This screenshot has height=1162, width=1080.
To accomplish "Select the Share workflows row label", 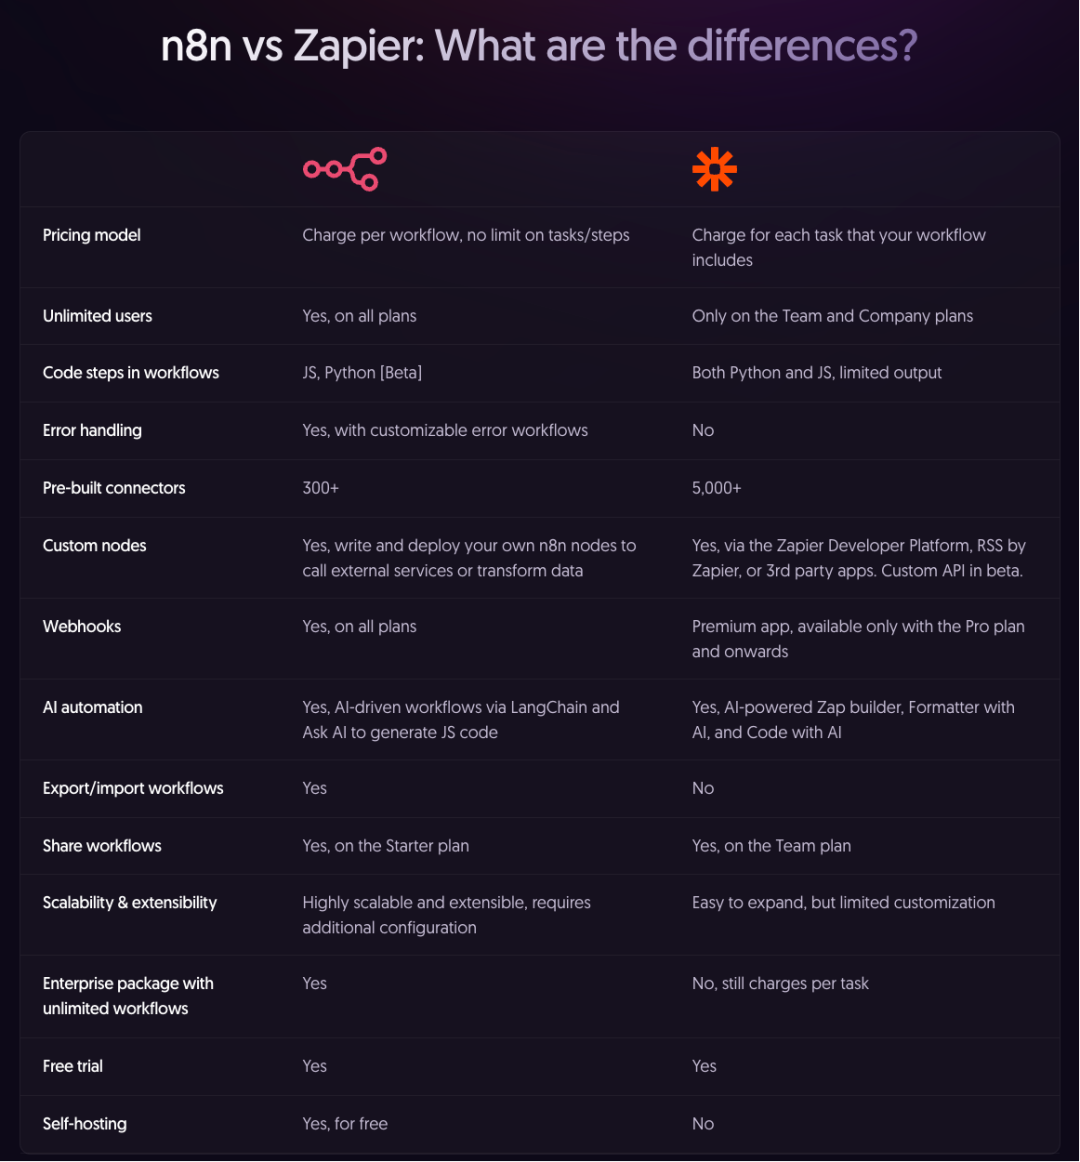I will pos(102,846).
